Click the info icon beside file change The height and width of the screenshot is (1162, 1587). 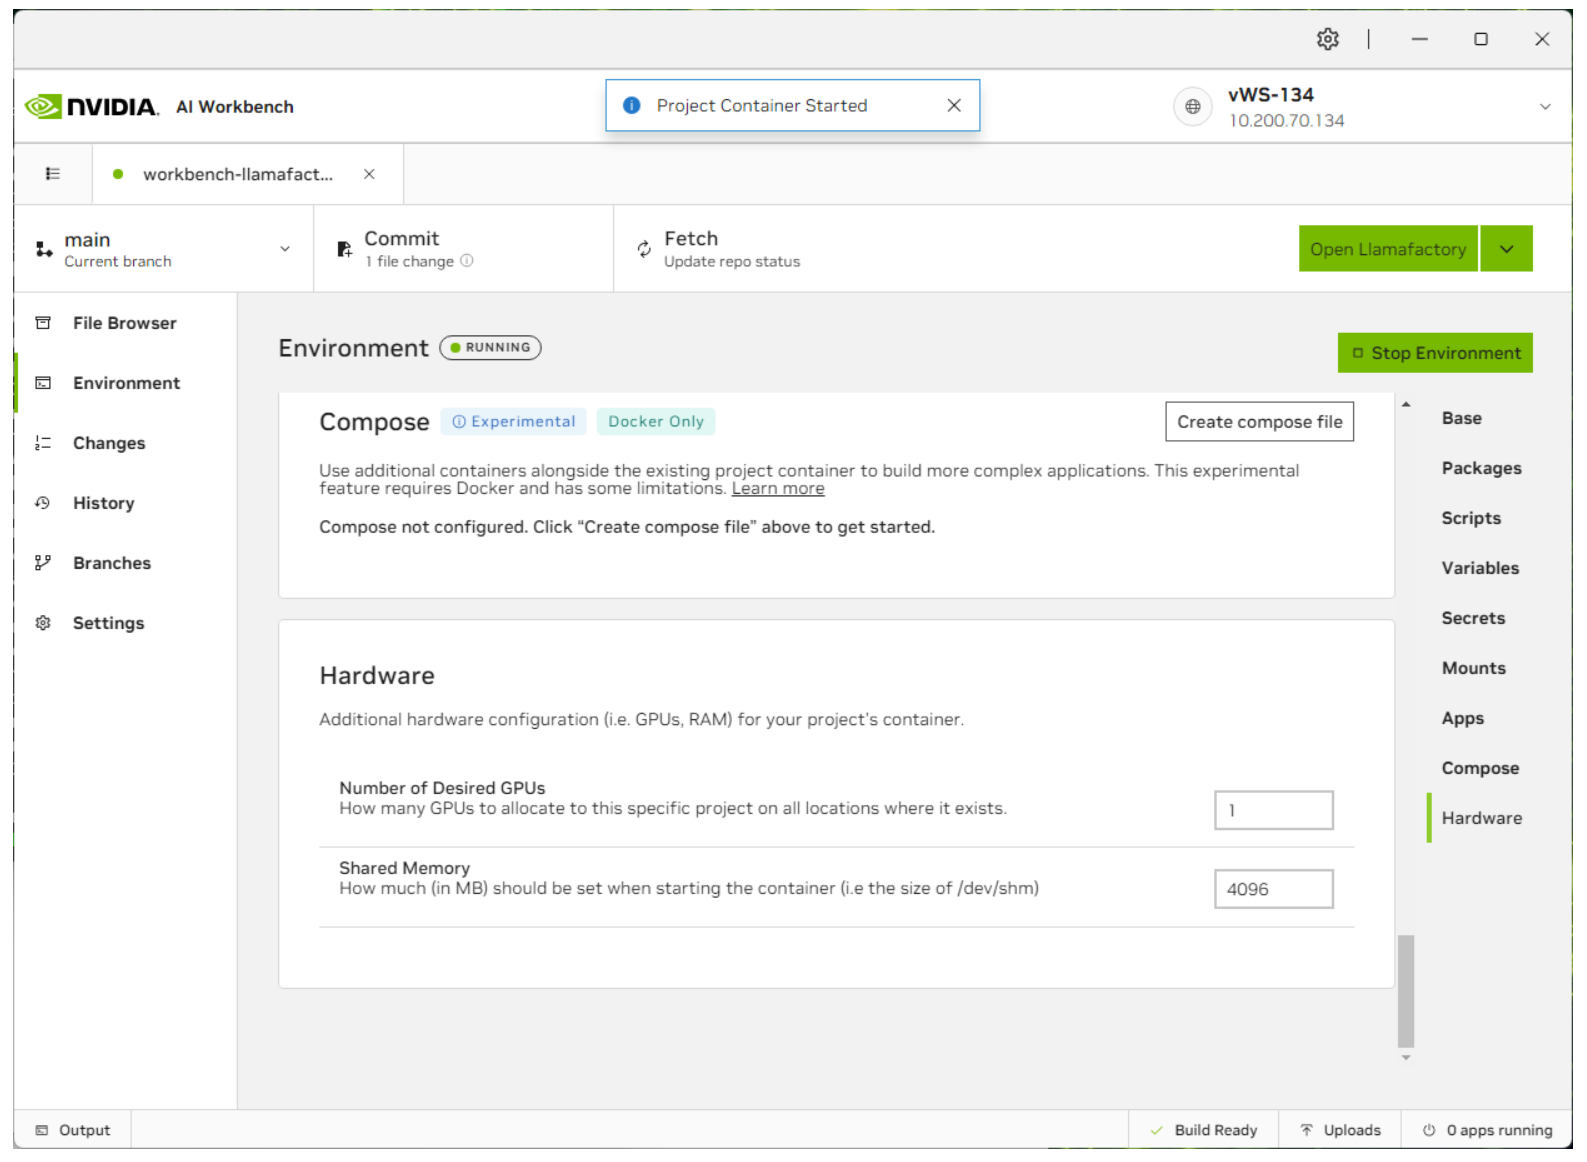point(466,261)
